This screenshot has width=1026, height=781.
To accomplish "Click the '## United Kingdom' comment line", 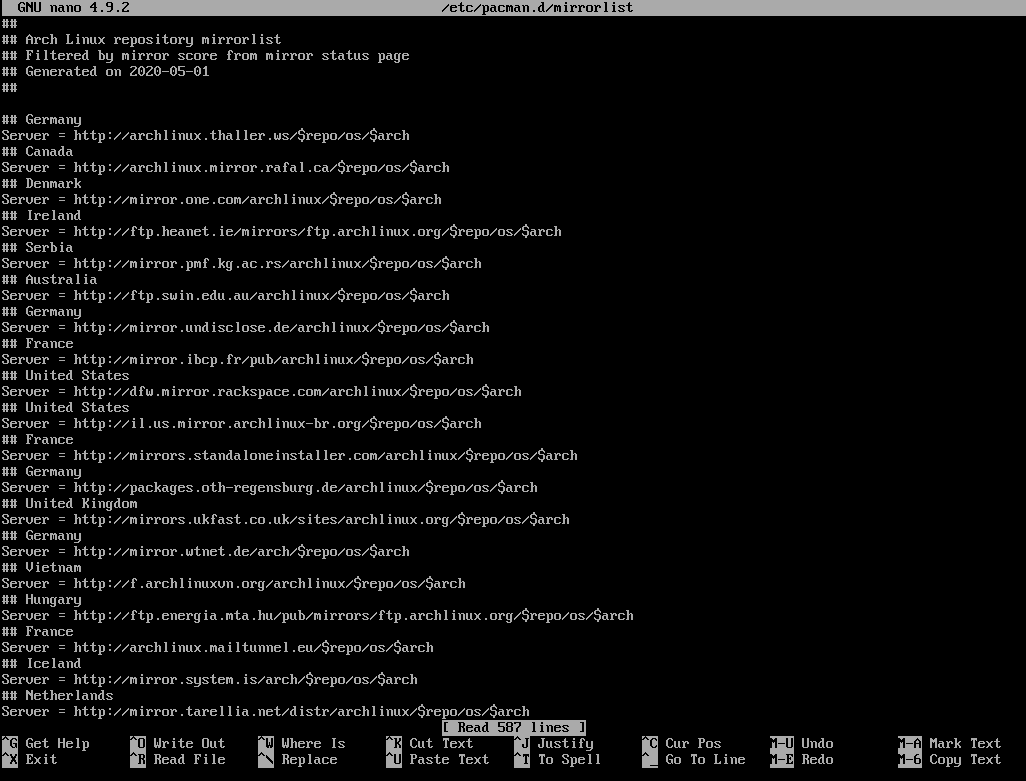I will [x=69, y=504].
